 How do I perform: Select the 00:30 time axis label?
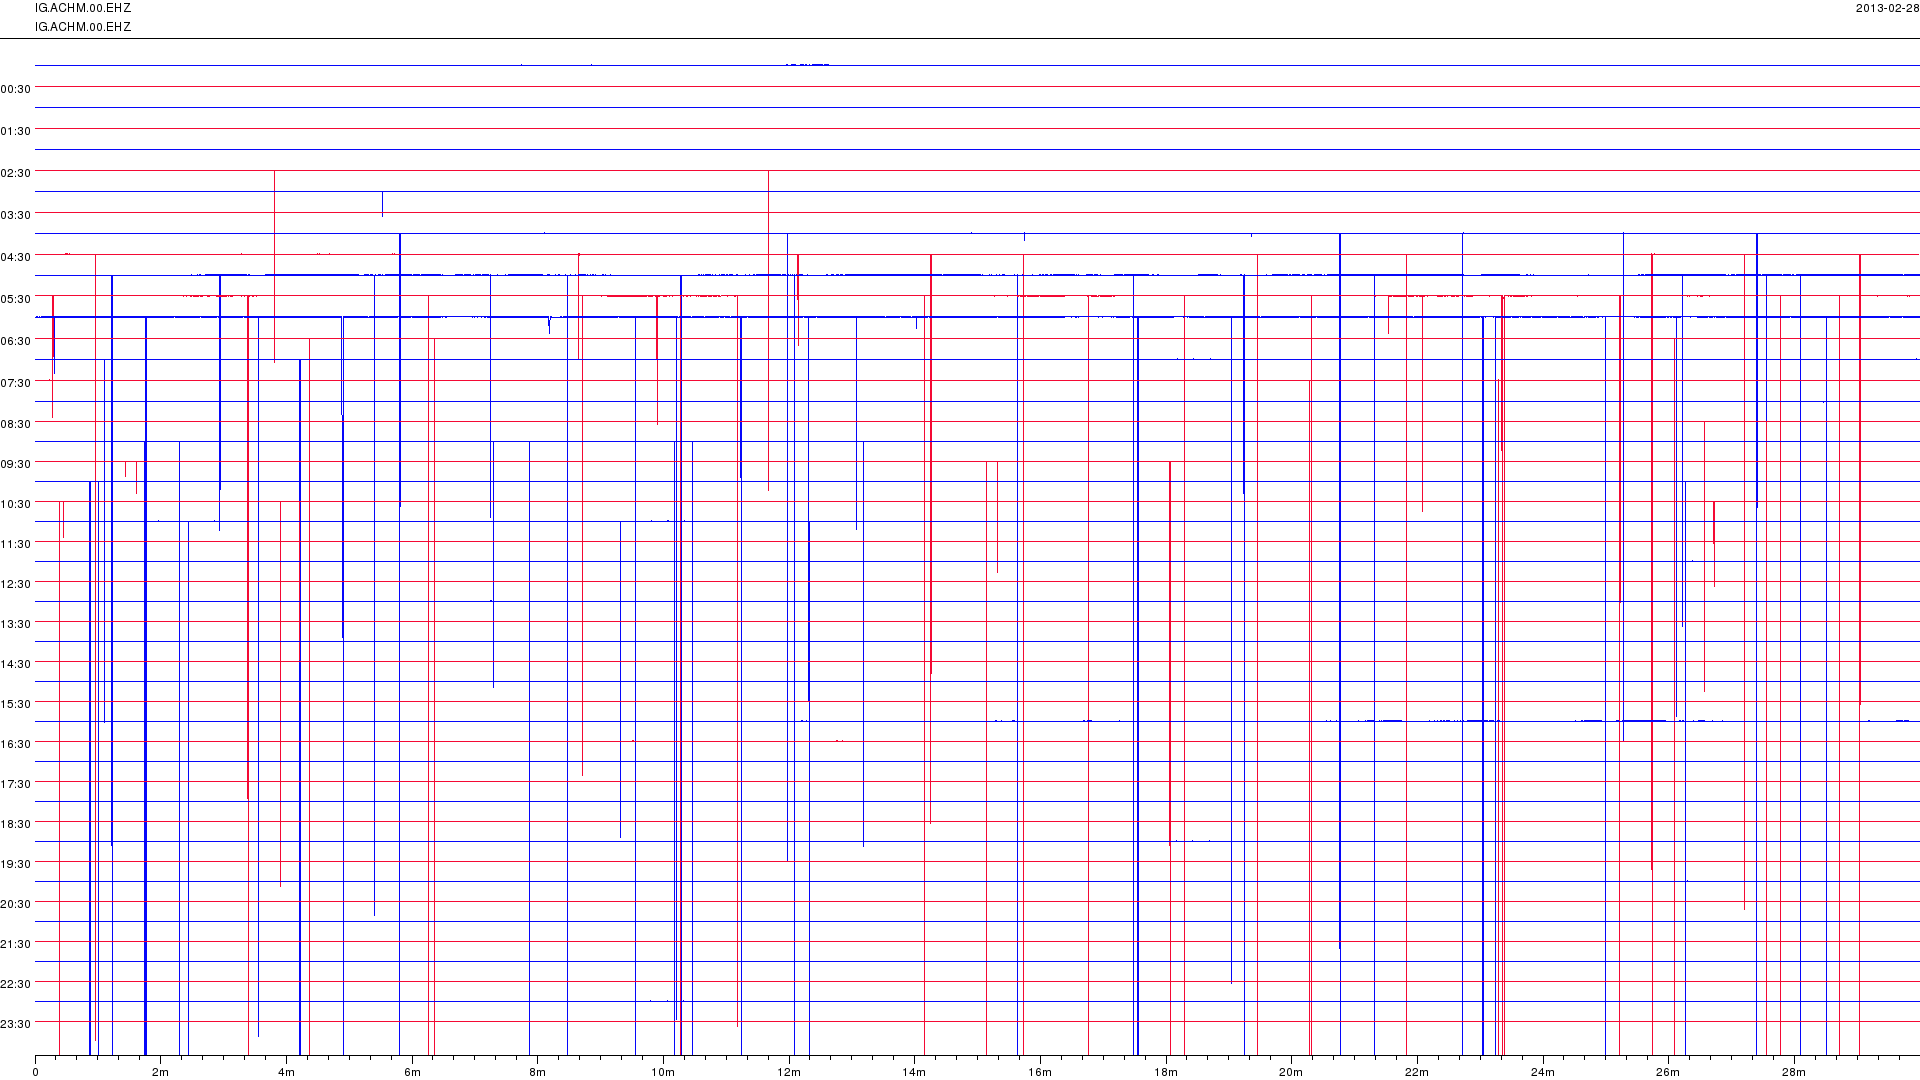pyautogui.click(x=16, y=89)
